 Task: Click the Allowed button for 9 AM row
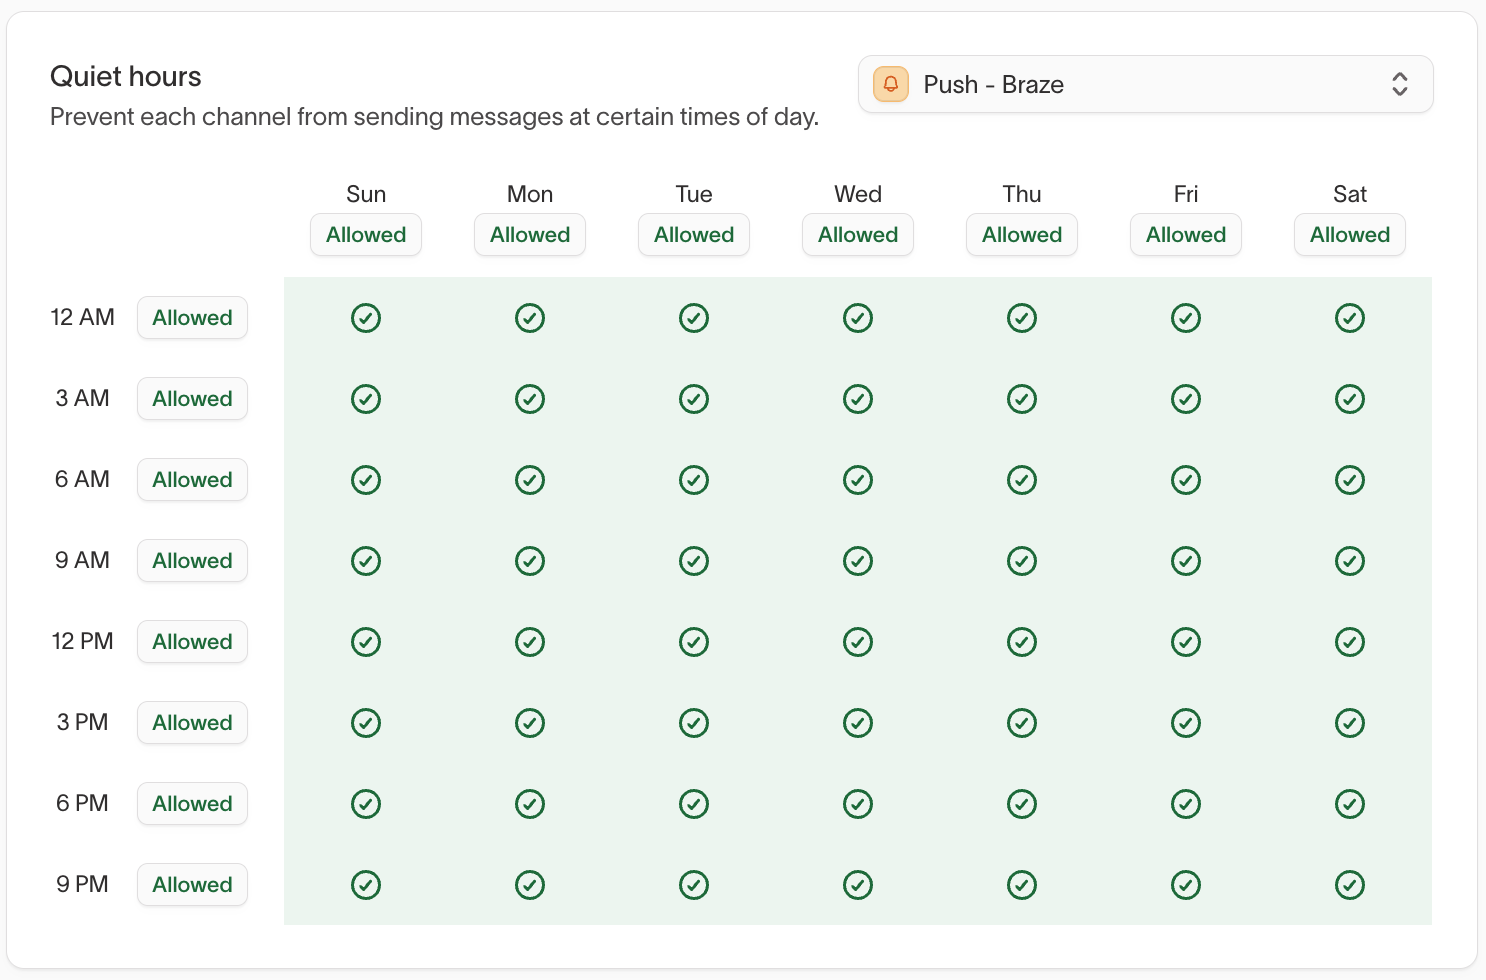click(x=192, y=561)
